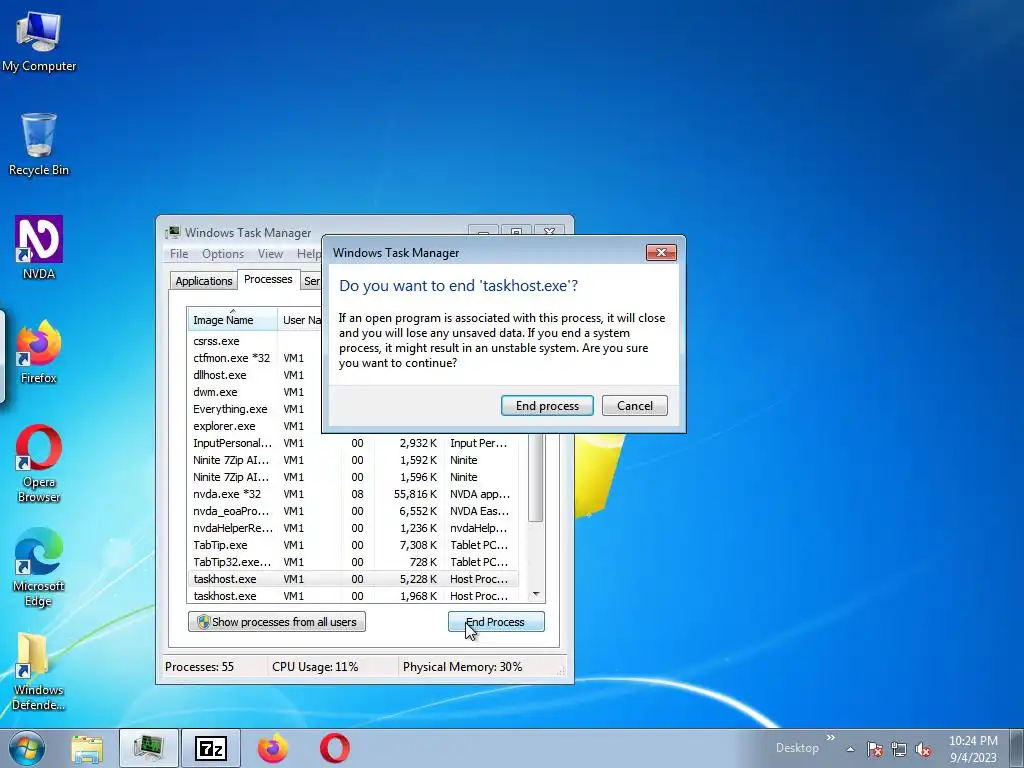Select Ninite row with 1,596 K memory
Viewport: 1024px width, 768px height.
click(x=353, y=477)
